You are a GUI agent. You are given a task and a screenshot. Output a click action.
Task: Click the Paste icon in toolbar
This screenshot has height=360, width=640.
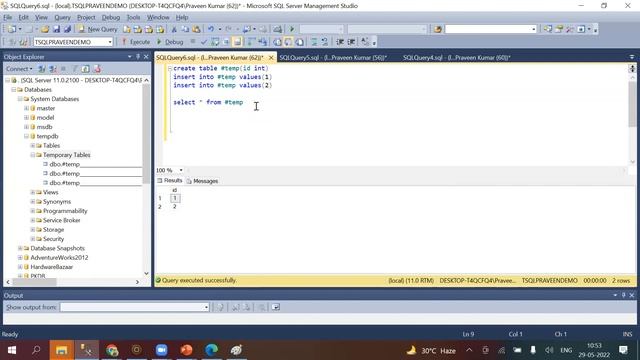point(196,29)
